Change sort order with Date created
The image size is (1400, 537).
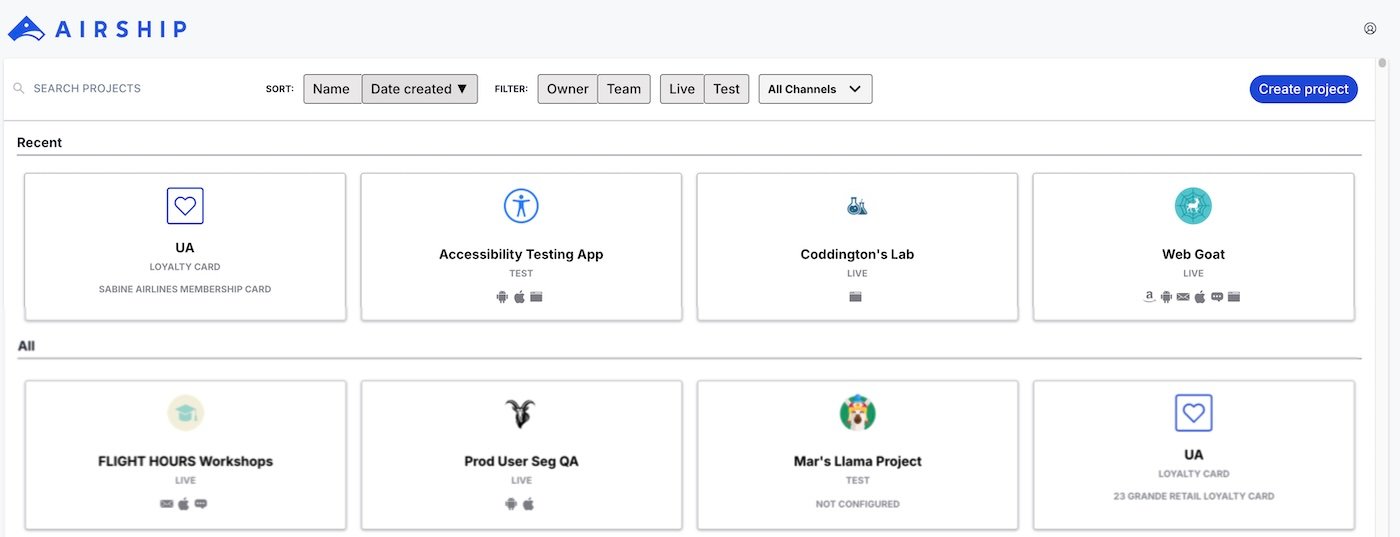[x=419, y=89]
